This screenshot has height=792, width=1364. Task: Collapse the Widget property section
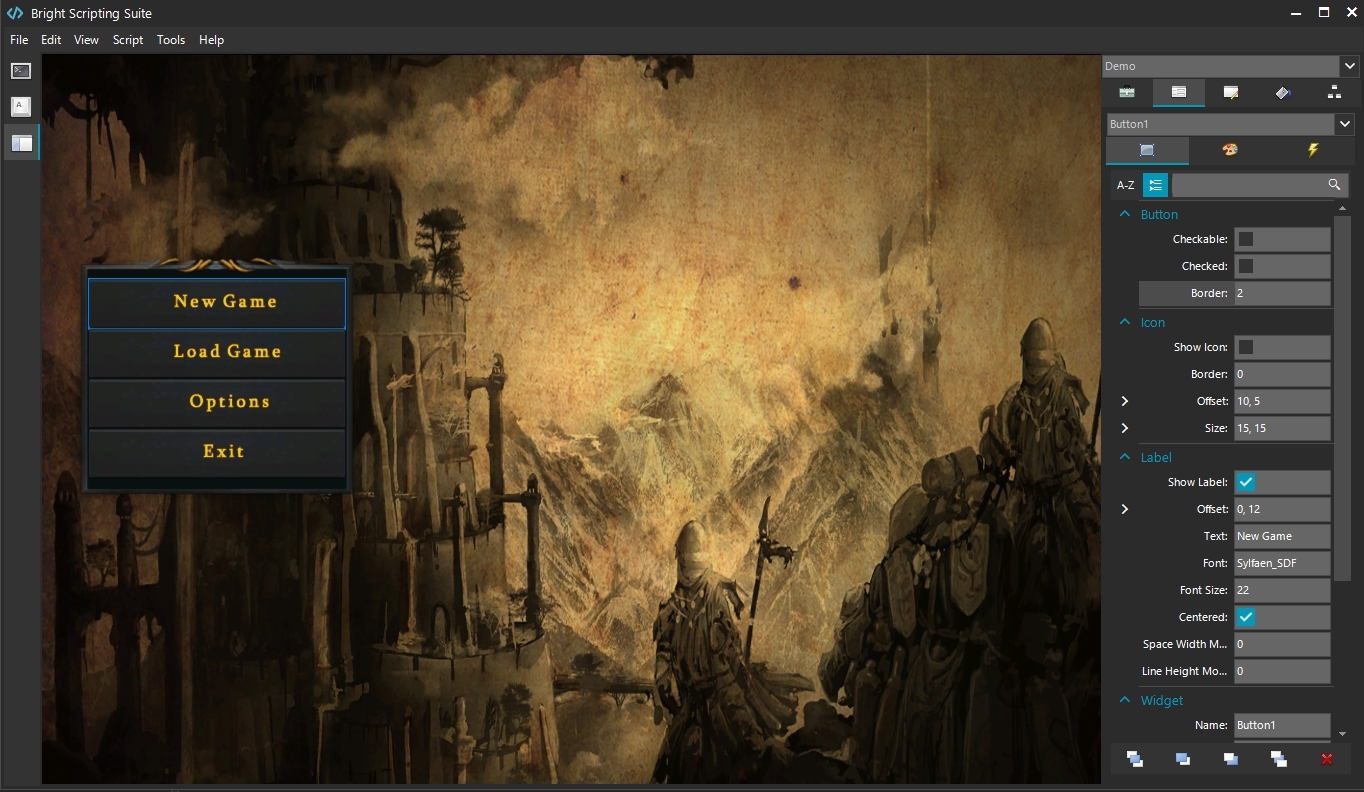(x=1124, y=700)
